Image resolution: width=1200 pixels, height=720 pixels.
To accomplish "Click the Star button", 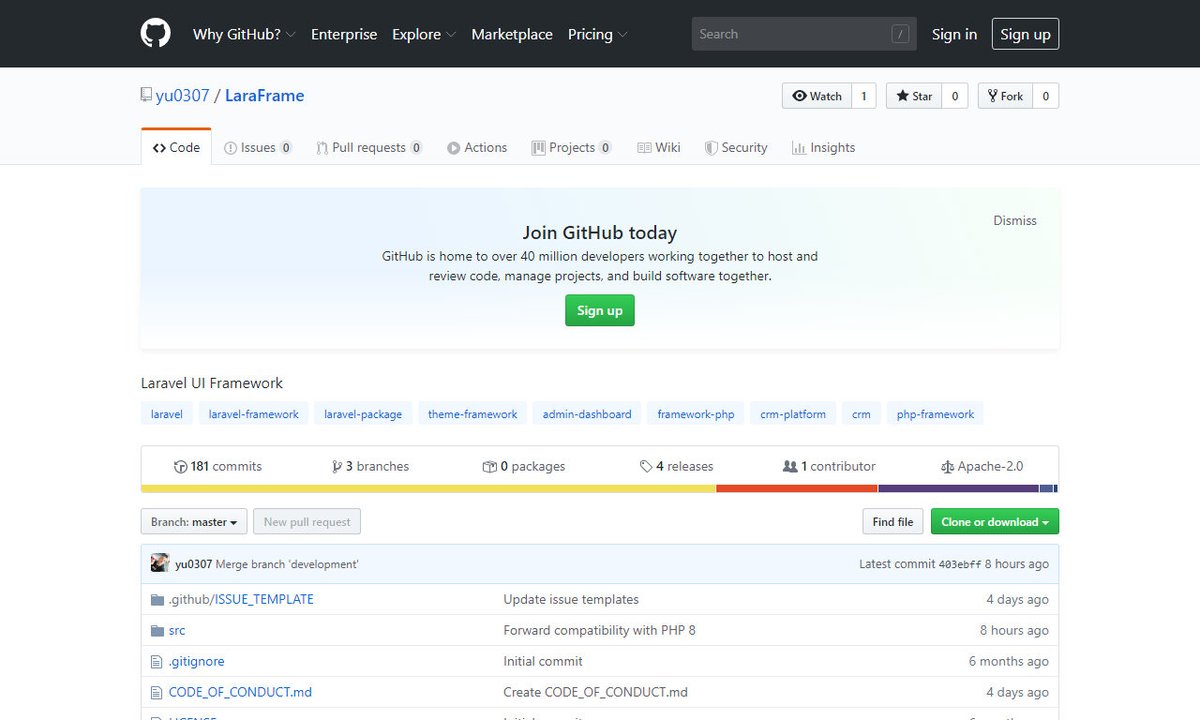I will click(914, 96).
